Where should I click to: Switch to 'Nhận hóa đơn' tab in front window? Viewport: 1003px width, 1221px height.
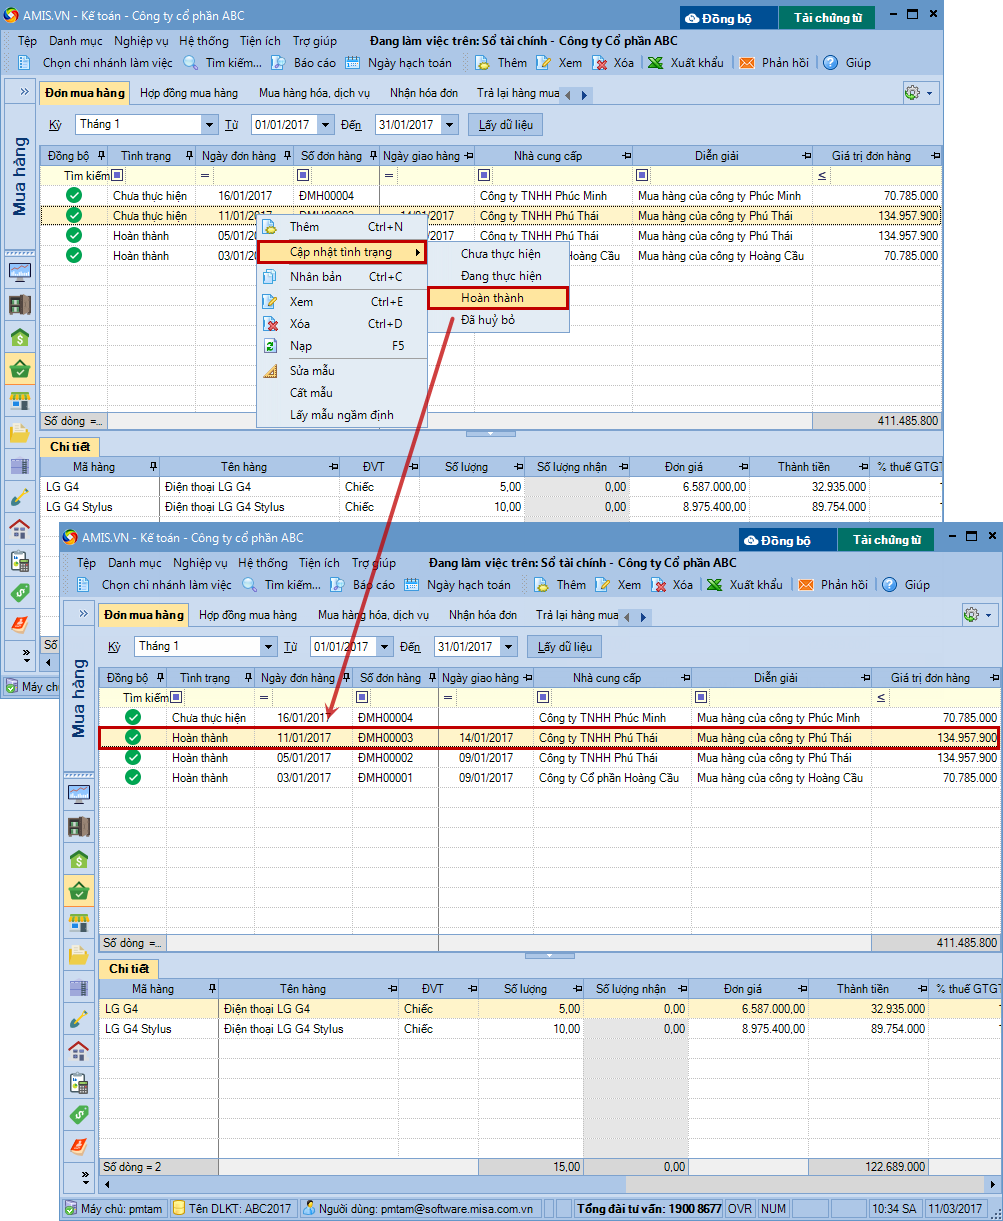tap(482, 615)
